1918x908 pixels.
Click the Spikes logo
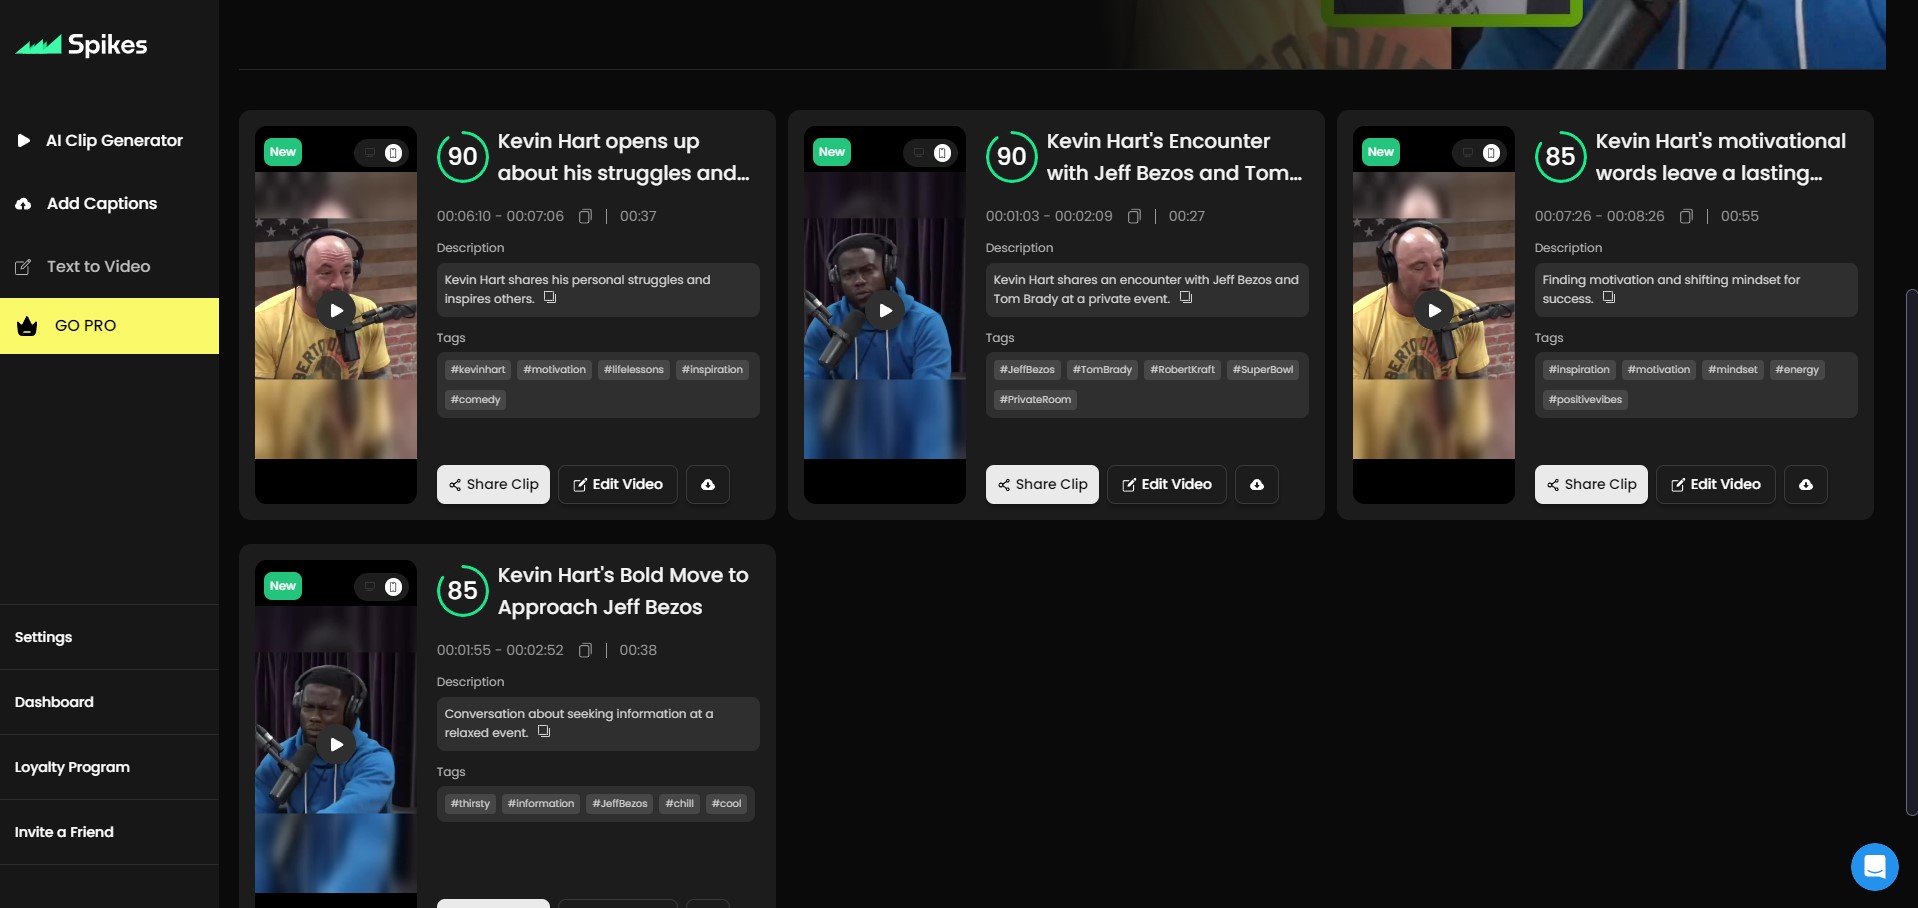[81, 45]
